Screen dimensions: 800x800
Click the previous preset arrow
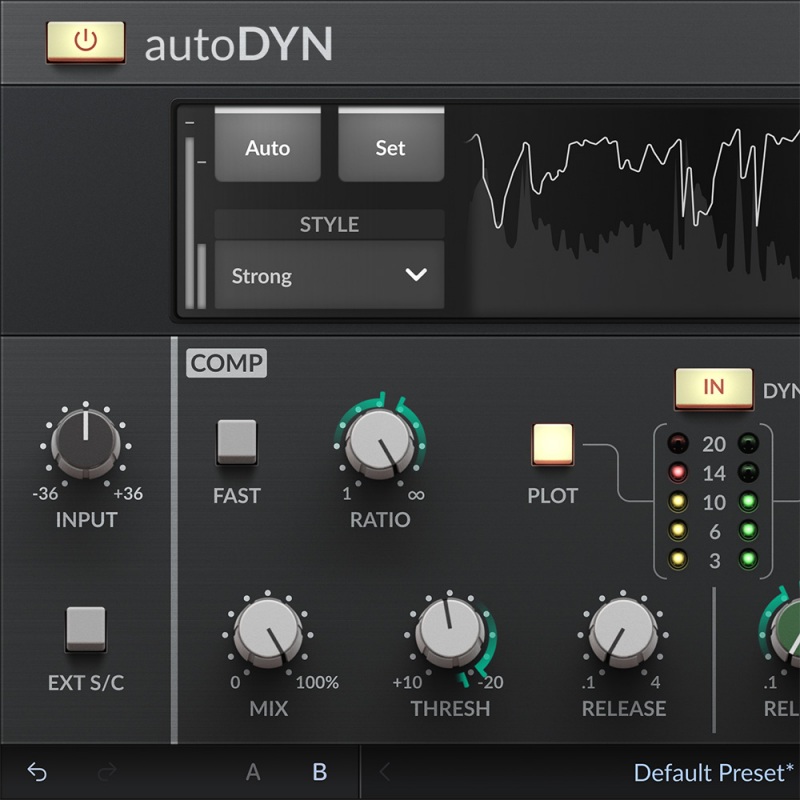(385, 772)
